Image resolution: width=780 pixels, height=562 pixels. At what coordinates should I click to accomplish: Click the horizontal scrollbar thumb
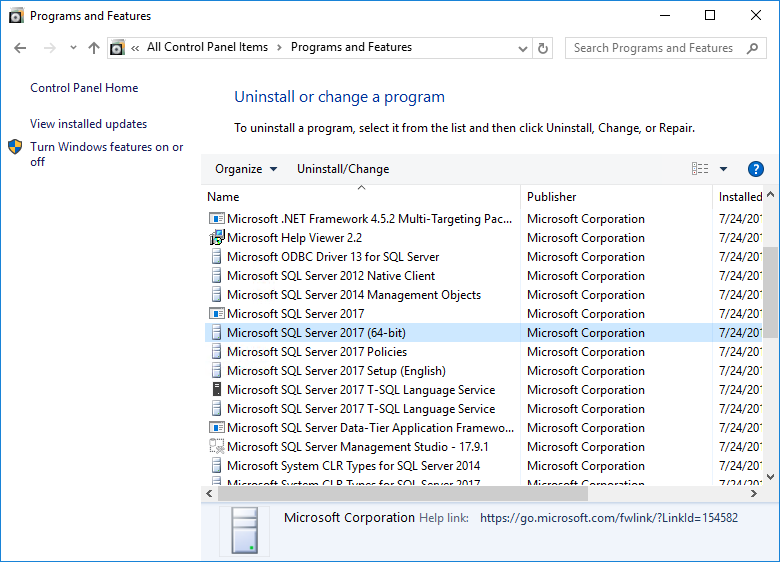(x=403, y=493)
